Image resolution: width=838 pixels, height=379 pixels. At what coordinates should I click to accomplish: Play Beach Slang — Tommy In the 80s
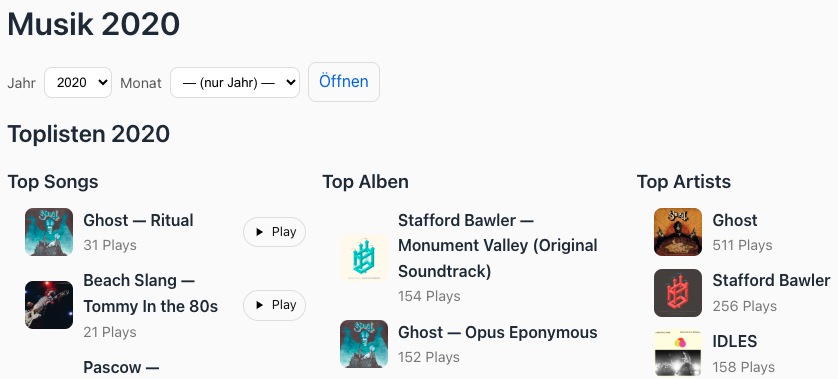pyautogui.click(x=274, y=305)
